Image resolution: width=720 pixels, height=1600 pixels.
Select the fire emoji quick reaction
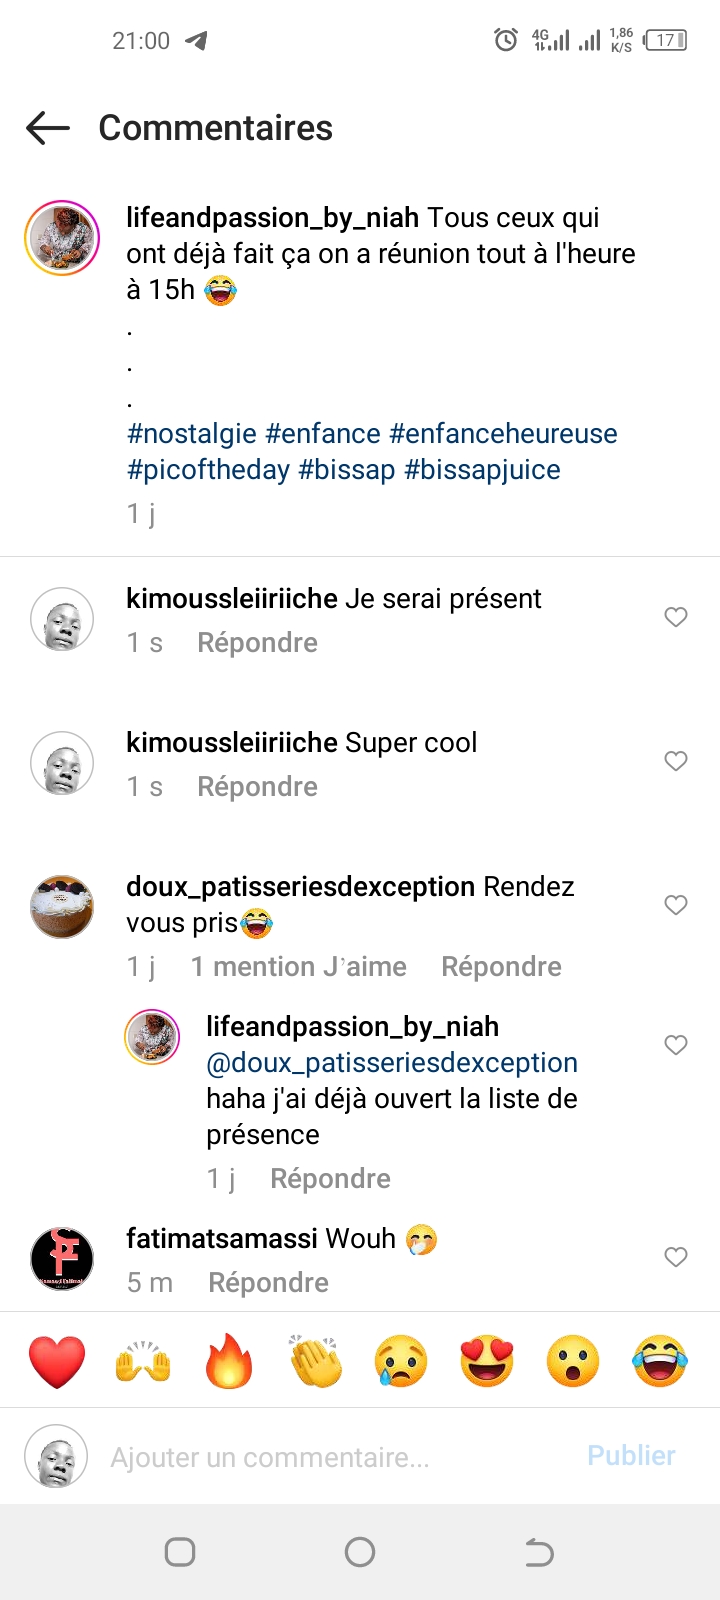click(229, 1361)
